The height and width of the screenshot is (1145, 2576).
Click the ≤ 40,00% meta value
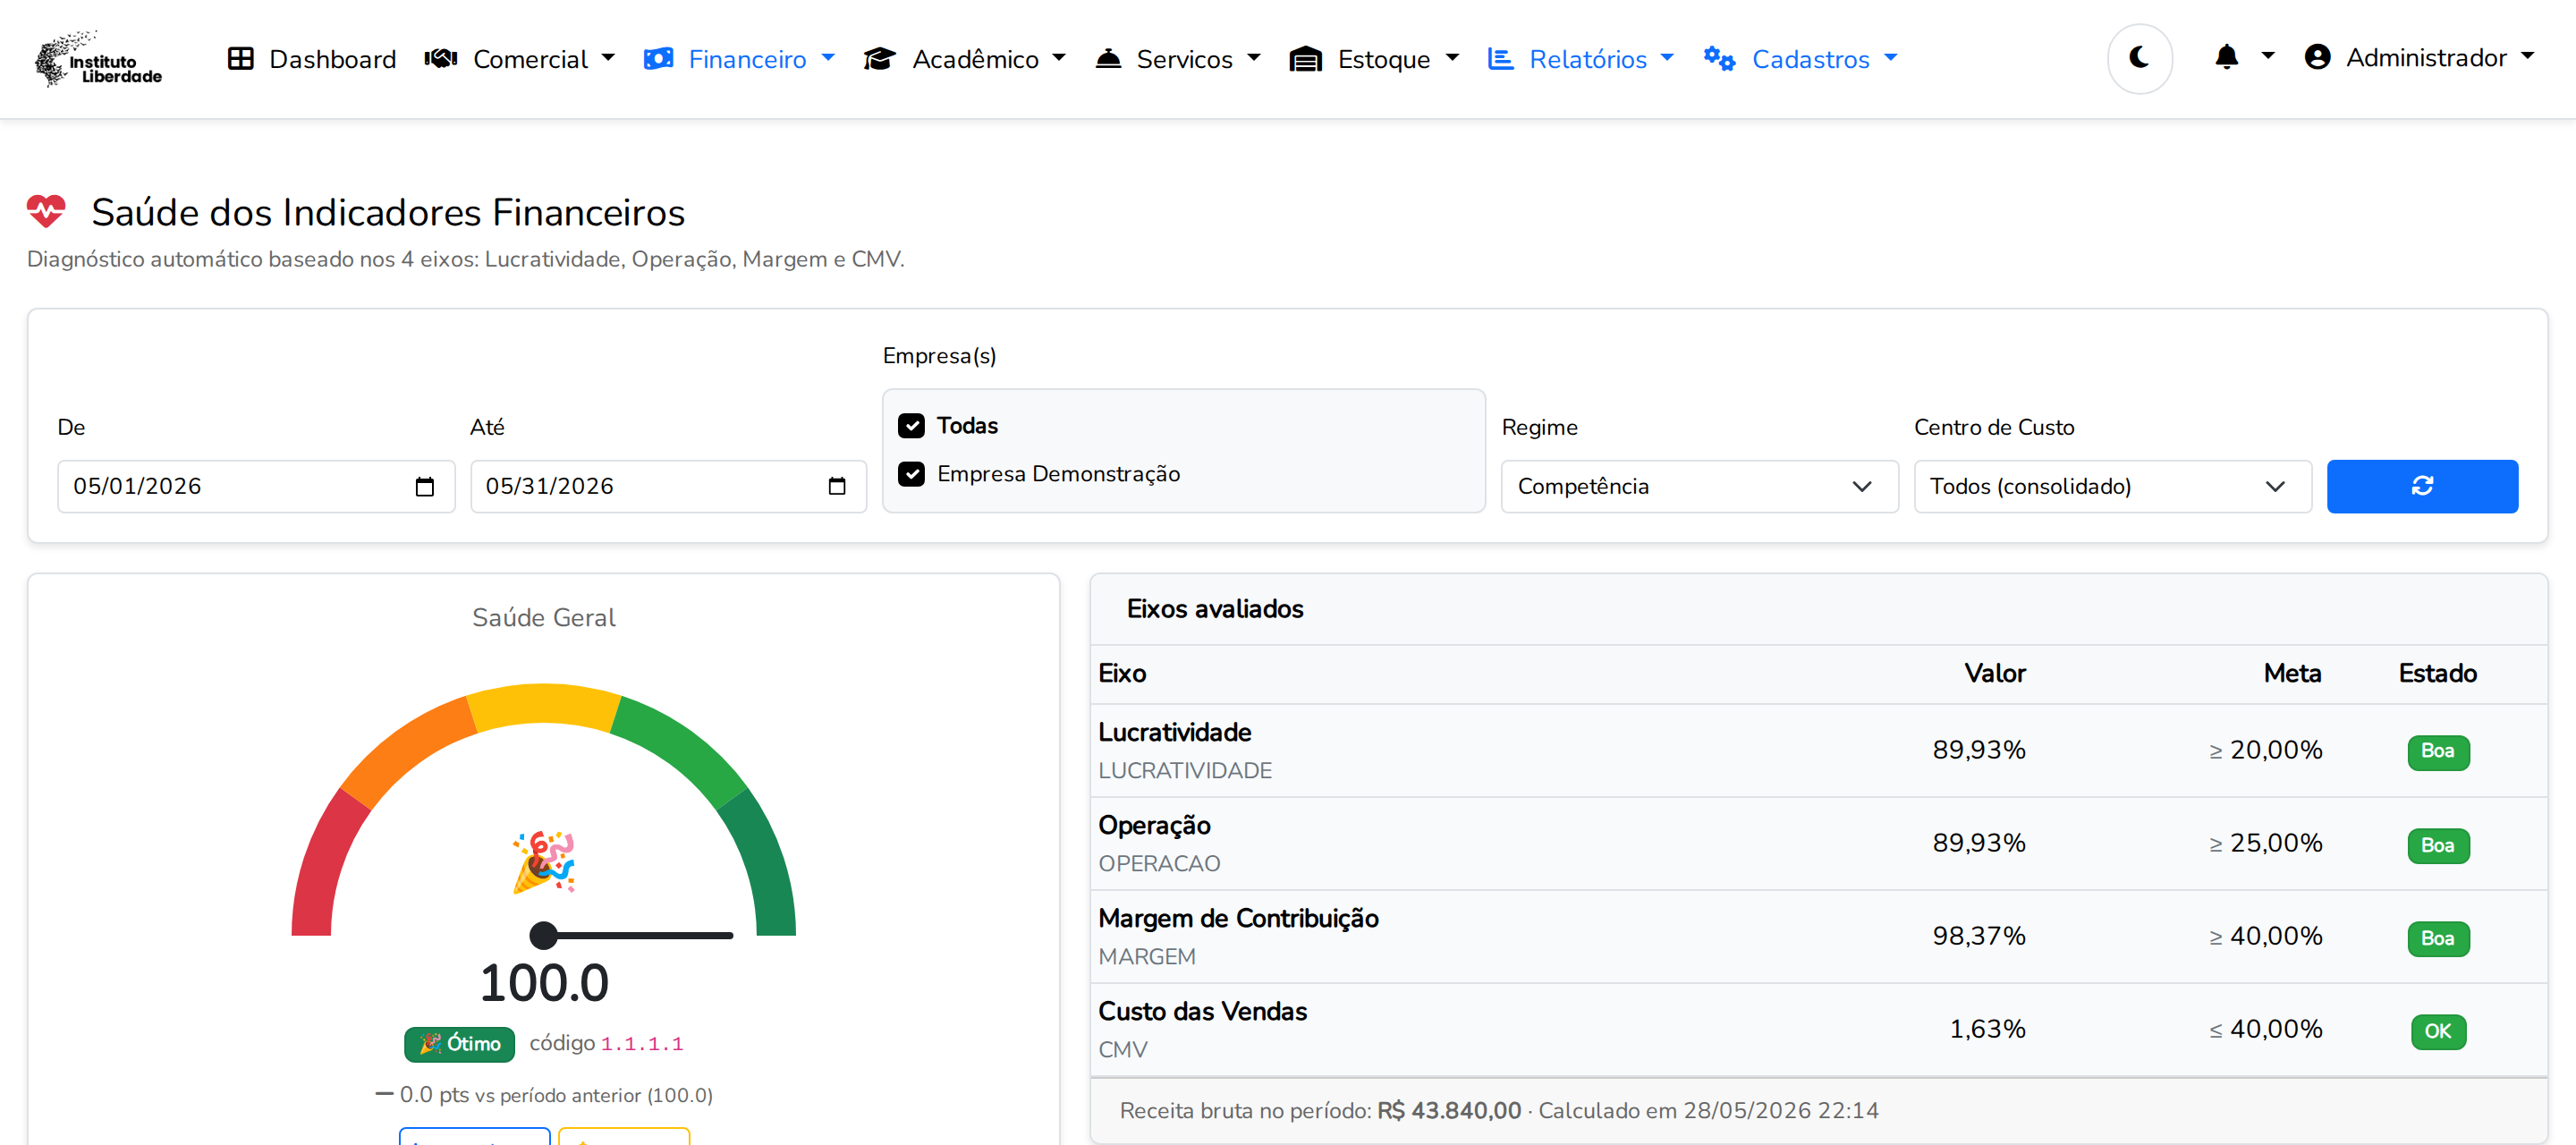pos(2265,1029)
